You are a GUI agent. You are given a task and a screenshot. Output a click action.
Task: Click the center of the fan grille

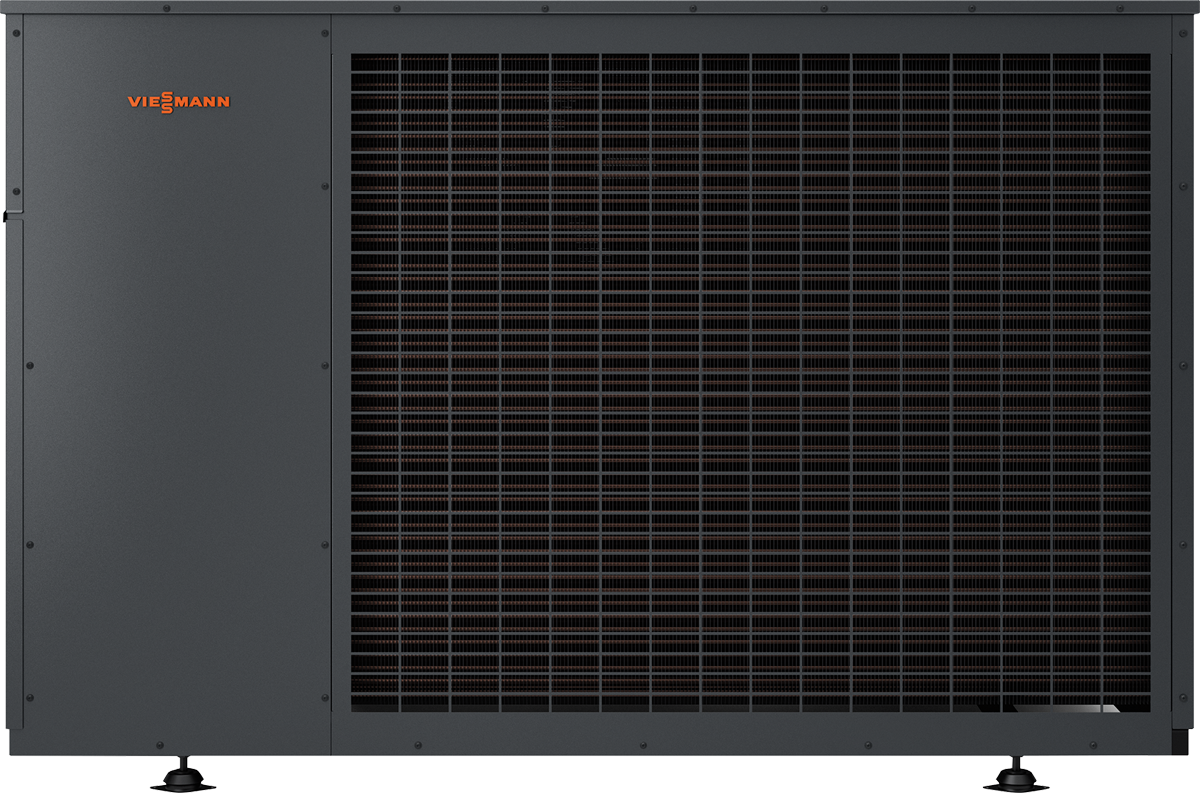[x=750, y=383]
